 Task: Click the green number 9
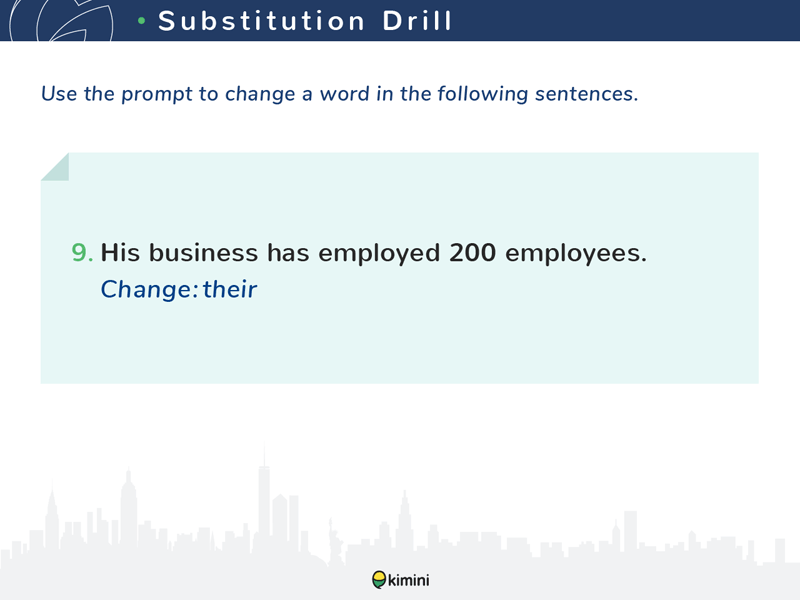pyautogui.click(x=82, y=253)
